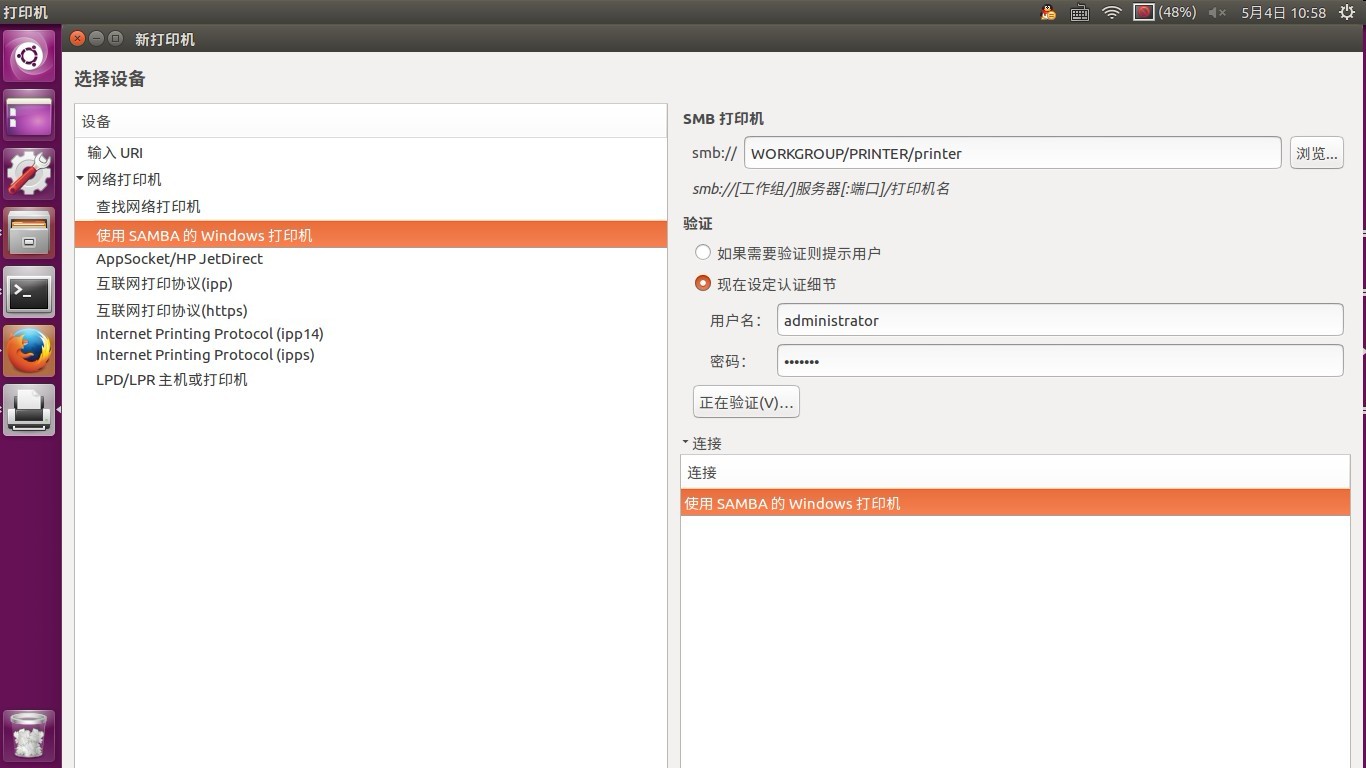This screenshot has width=1366, height=768.
Task: Open the system power gear menu
Action: click(1346, 12)
